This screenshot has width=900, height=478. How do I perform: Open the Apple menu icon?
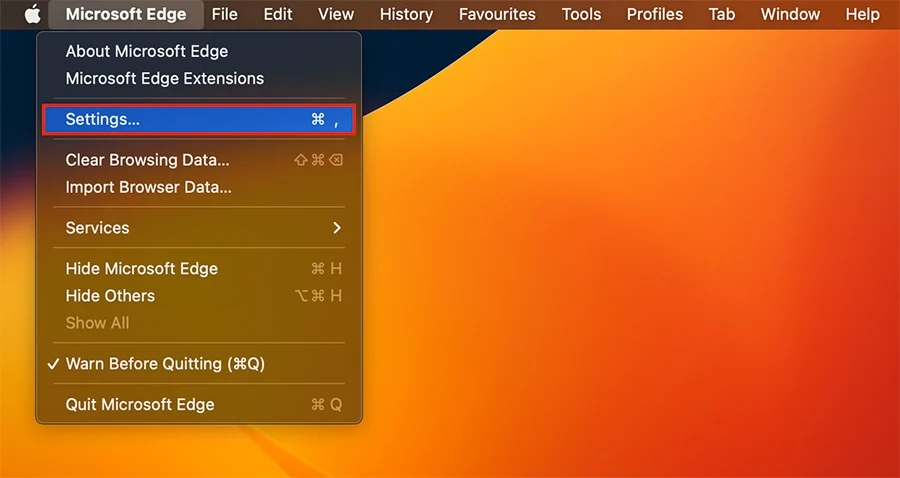click(33, 14)
